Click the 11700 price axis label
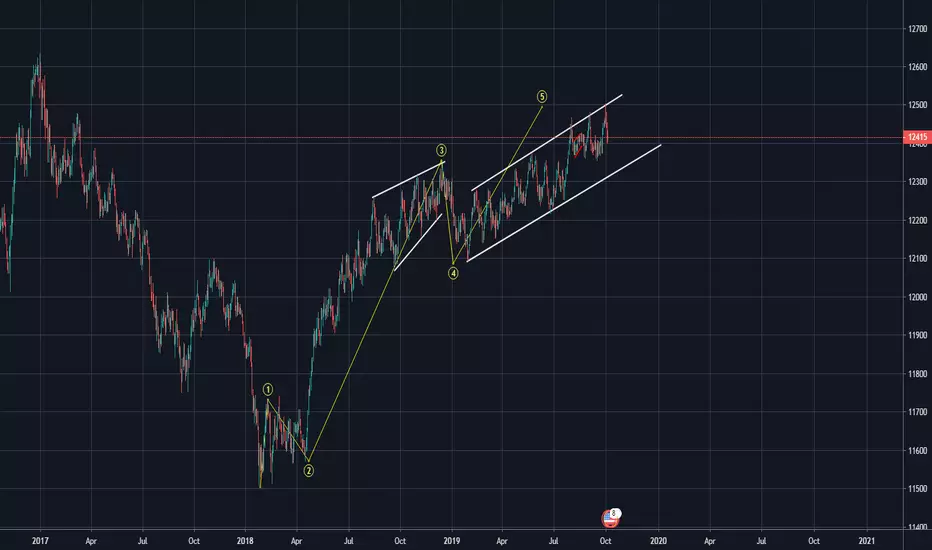The width and height of the screenshot is (932, 550). [x=917, y=411]
